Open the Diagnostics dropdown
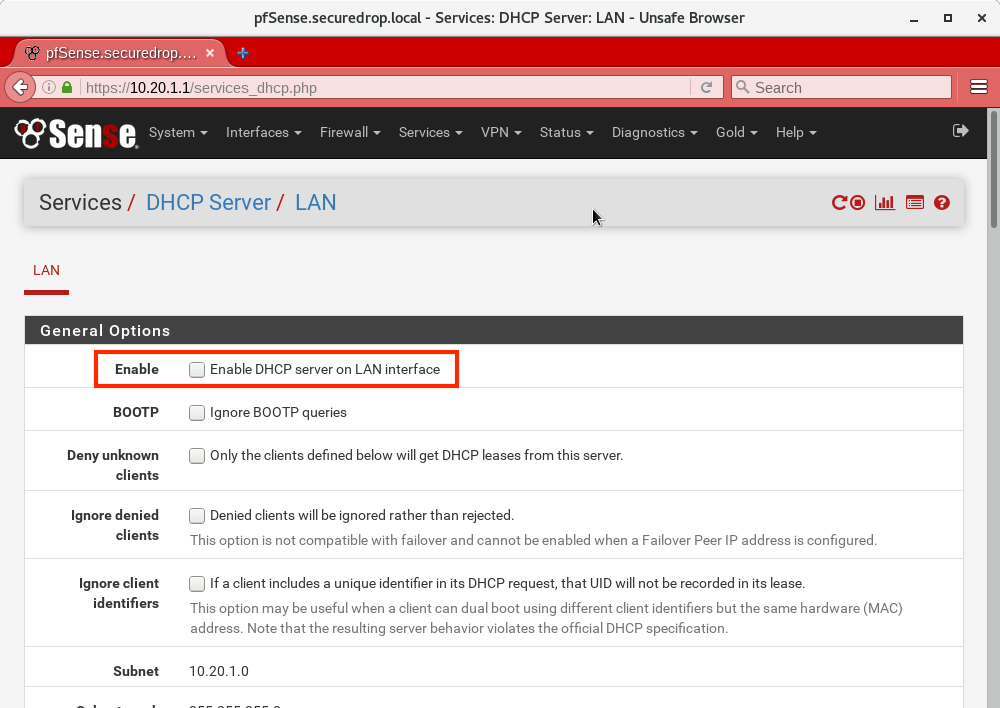Image resolution: width=1000 pixels, height=708 pixels. tap(654, 132)
